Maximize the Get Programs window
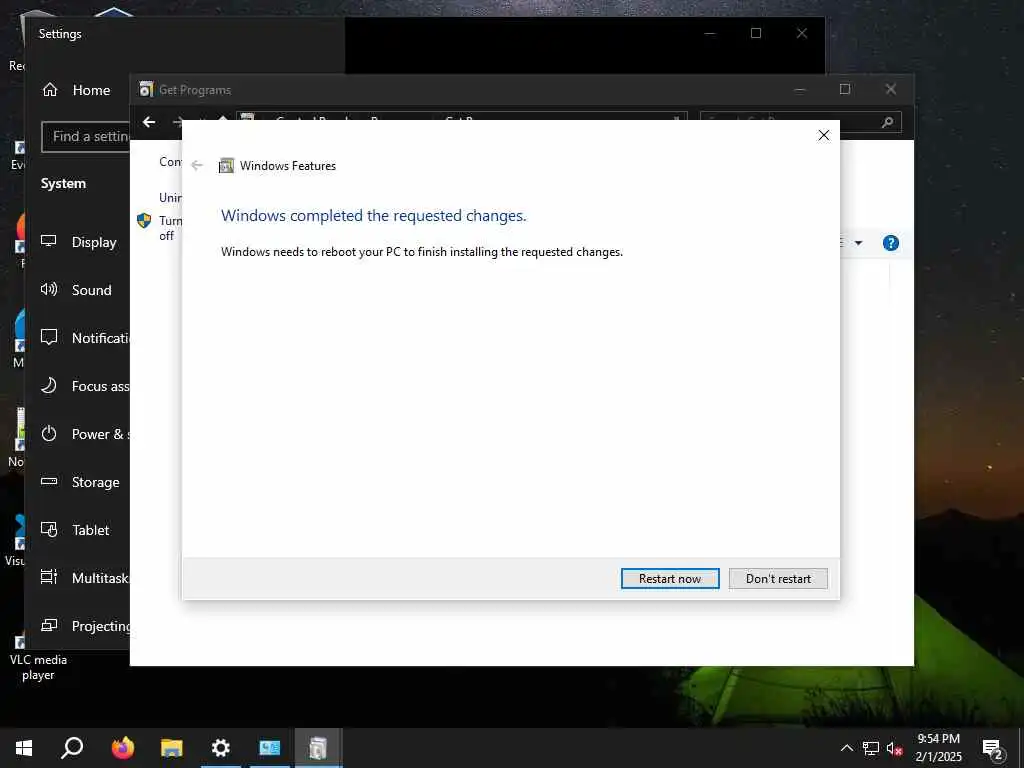 (844, 89)
